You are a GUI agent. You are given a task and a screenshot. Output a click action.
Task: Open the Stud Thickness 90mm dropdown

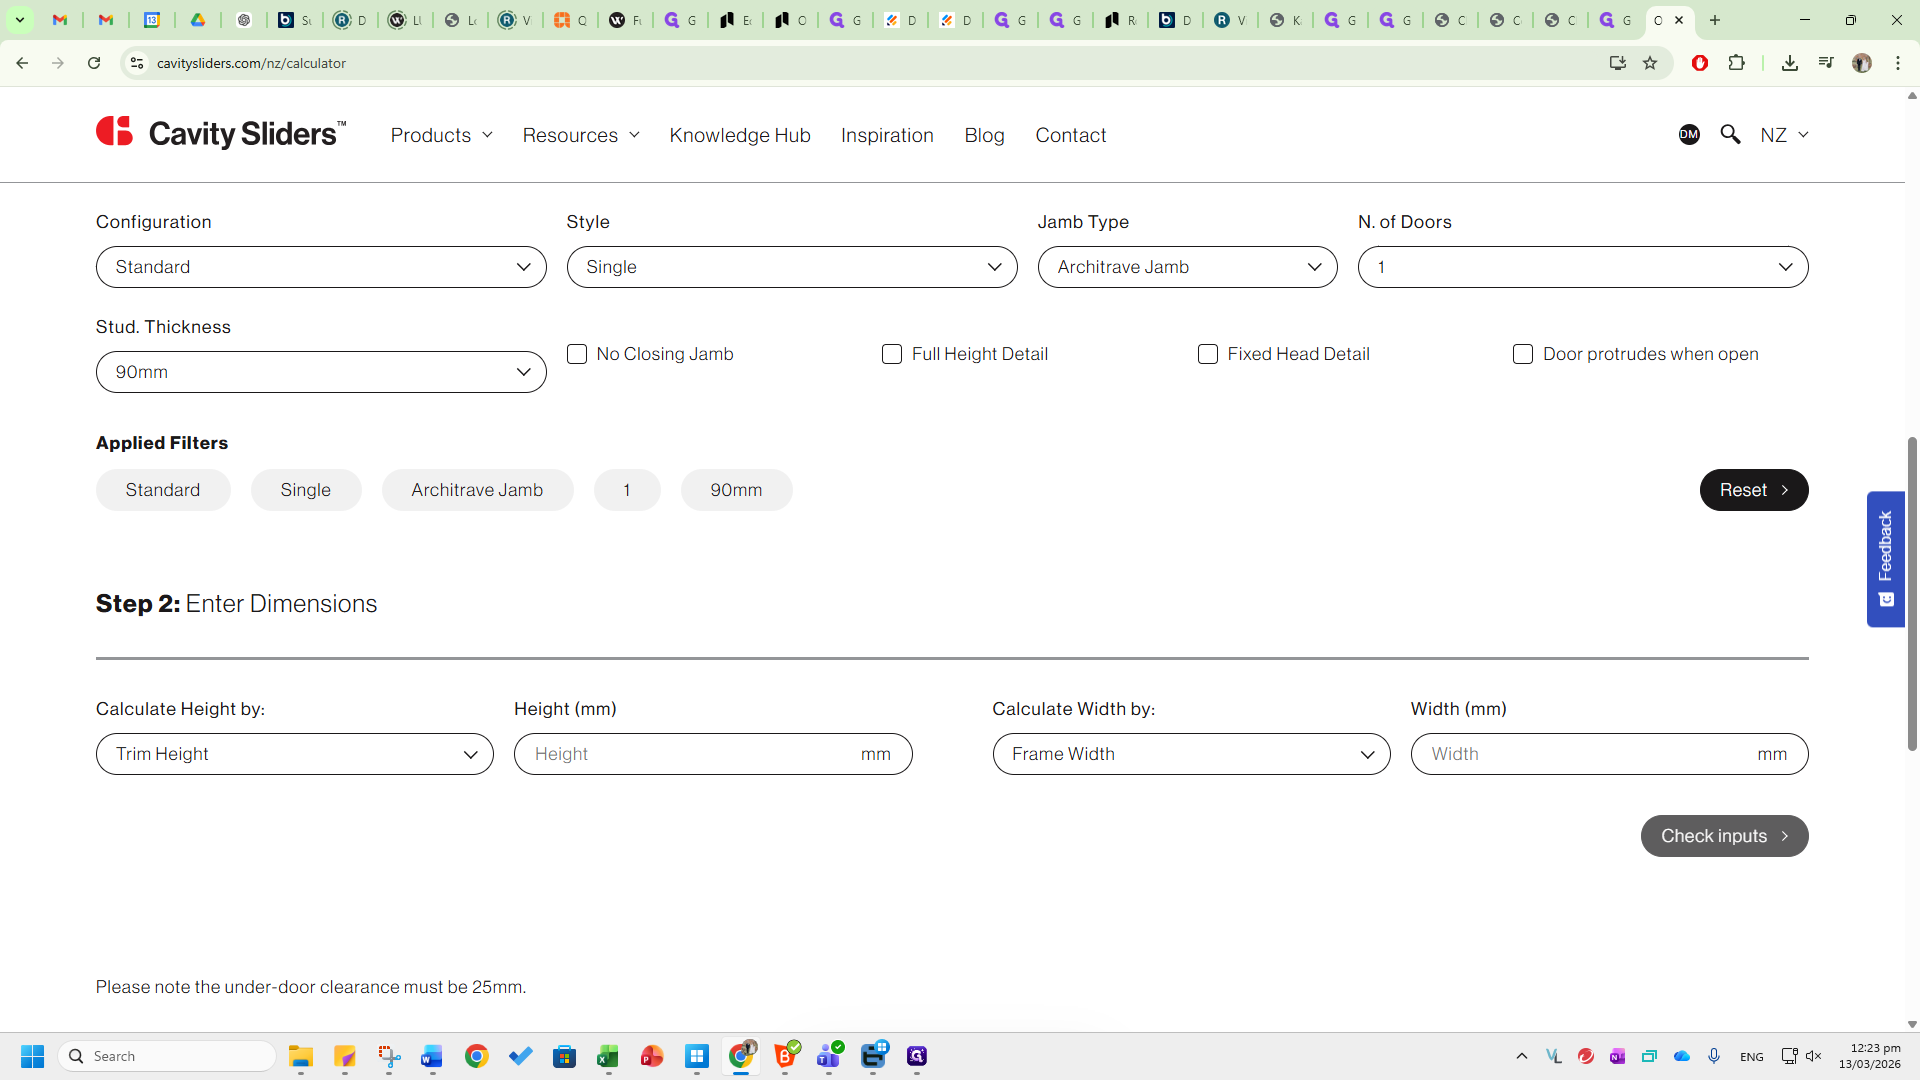pos(320,372)
